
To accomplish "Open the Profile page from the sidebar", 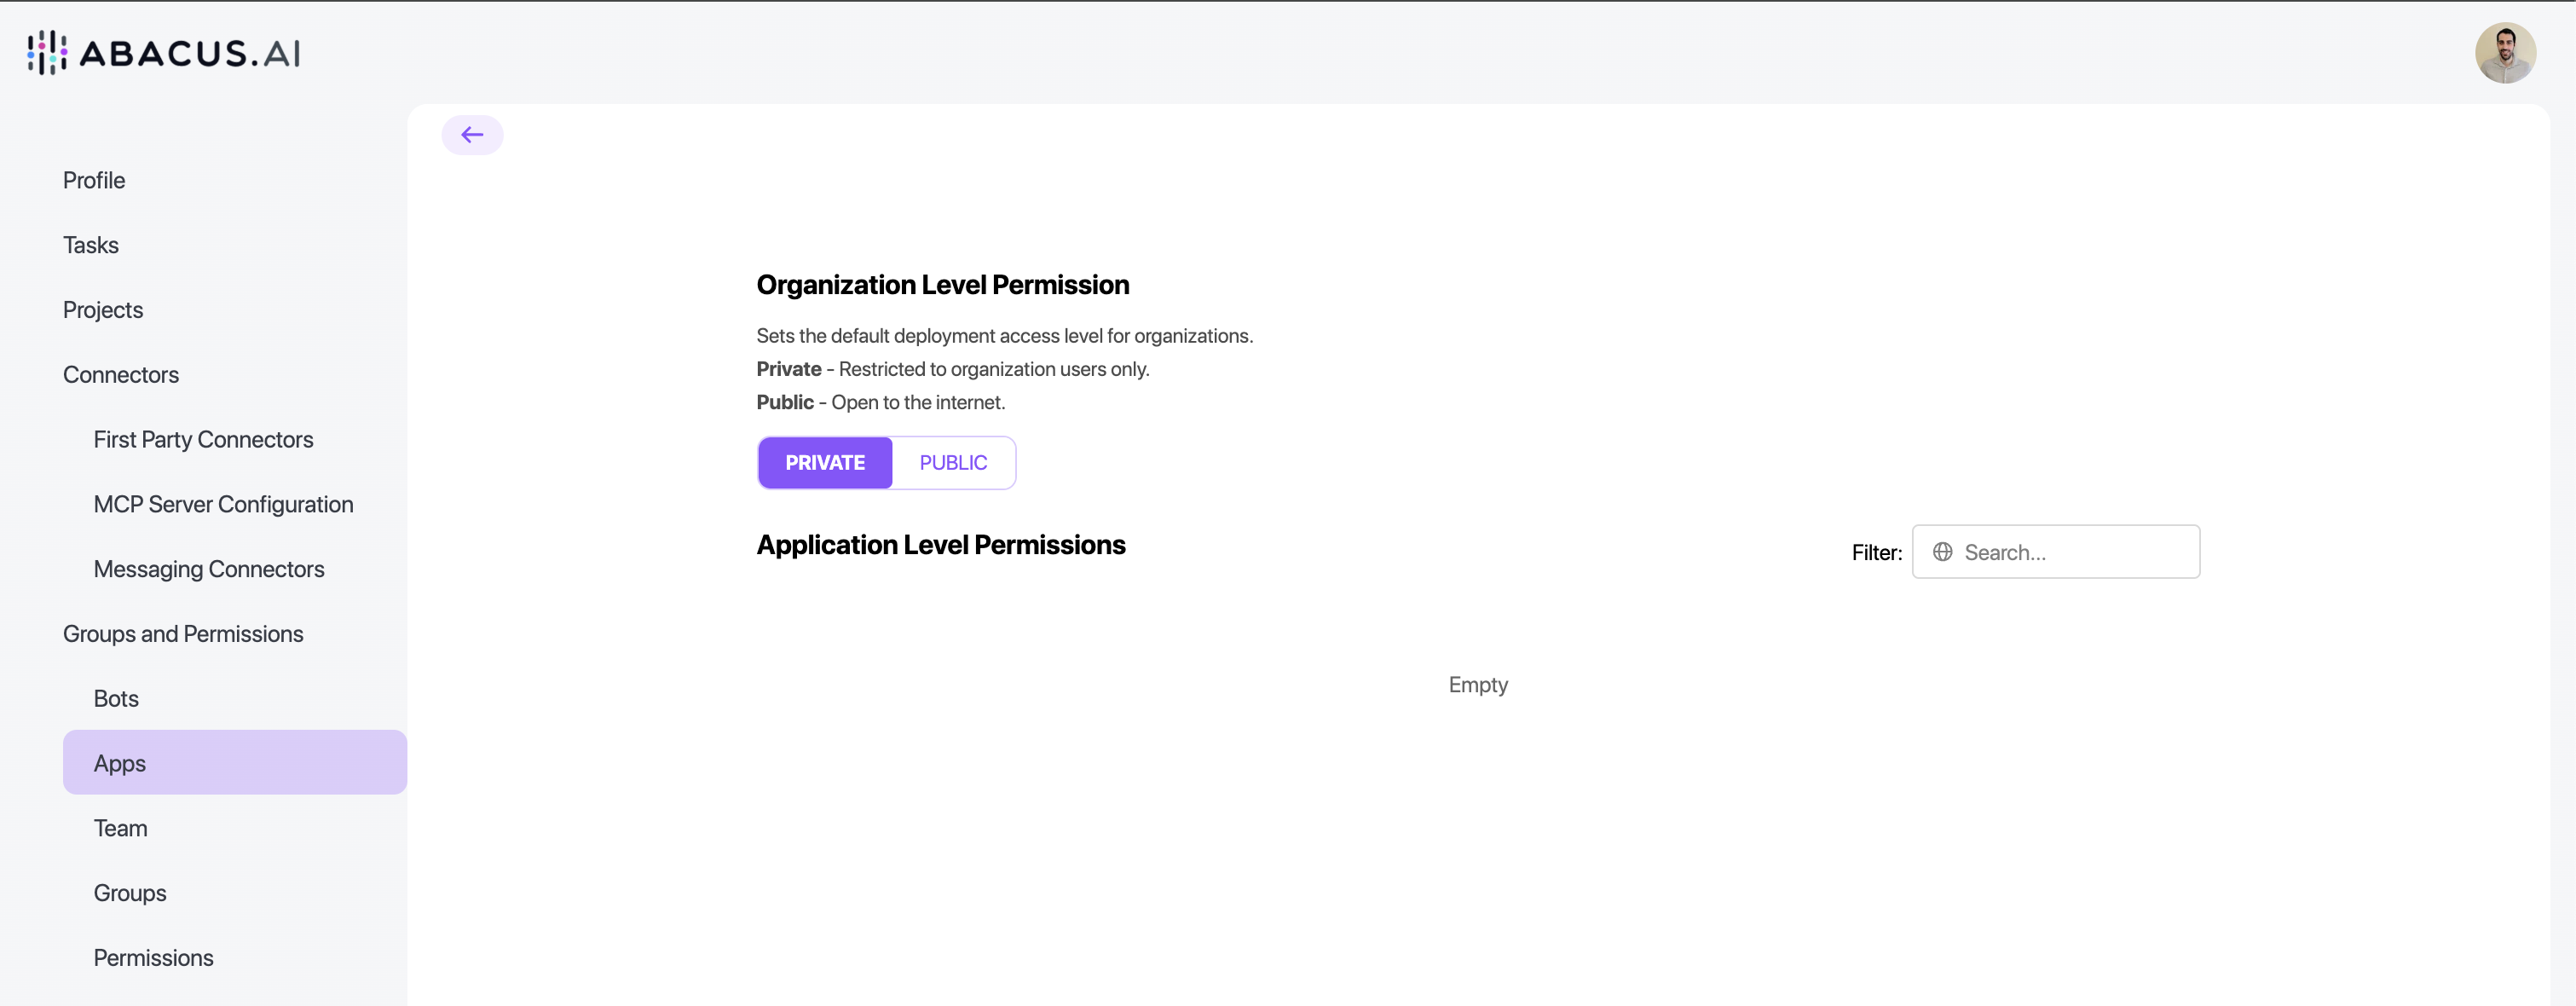I will coord(93,180).
